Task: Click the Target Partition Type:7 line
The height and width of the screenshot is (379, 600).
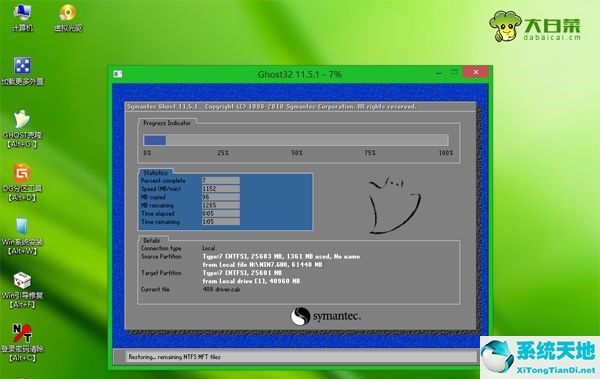Action: point(242,273)
